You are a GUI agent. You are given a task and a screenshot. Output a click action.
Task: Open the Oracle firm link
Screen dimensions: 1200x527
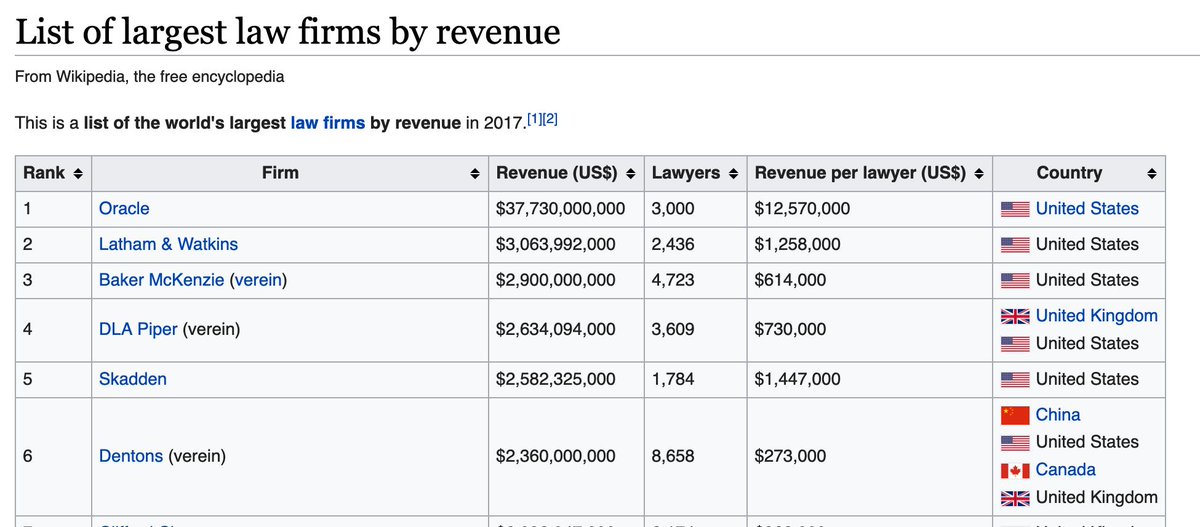click(124, 208)
